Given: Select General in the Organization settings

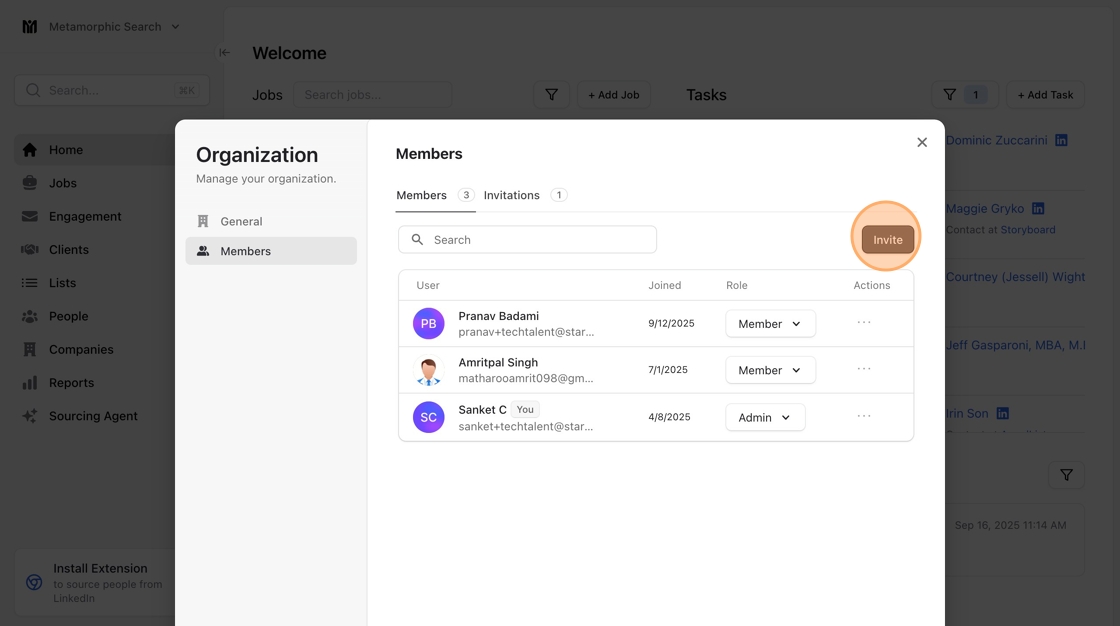Looking at the screenshot, I should (x=241, y=221).
